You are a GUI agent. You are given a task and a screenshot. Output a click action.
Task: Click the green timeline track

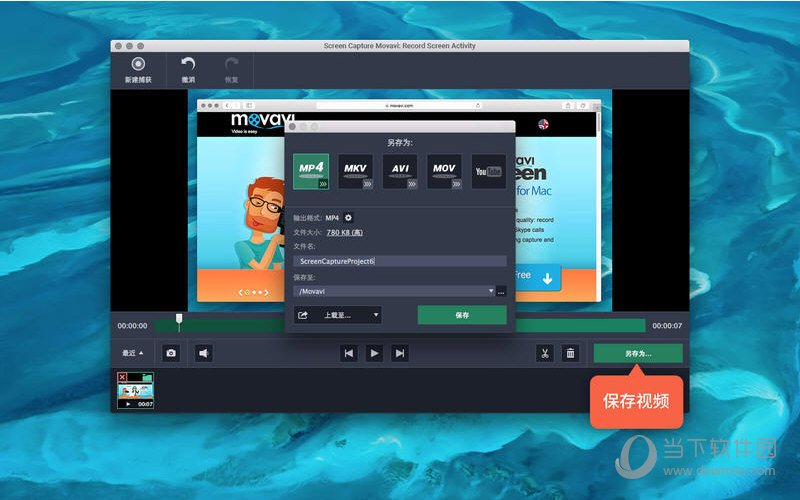pos(400,326)
